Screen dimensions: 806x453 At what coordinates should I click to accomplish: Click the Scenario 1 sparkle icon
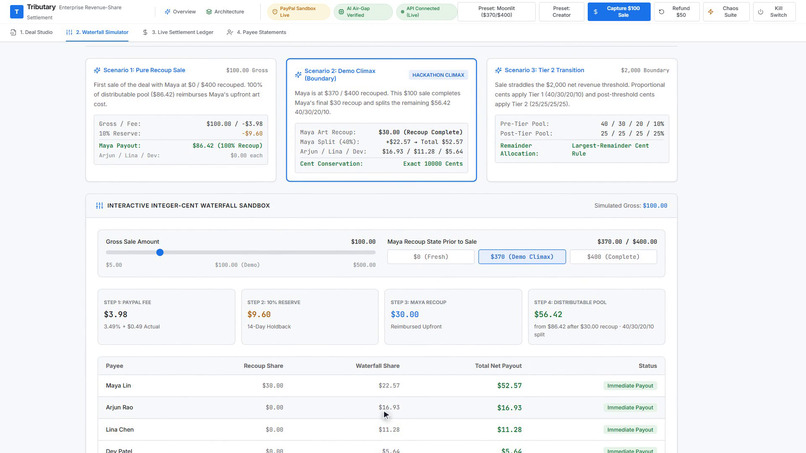pos(97,70)
